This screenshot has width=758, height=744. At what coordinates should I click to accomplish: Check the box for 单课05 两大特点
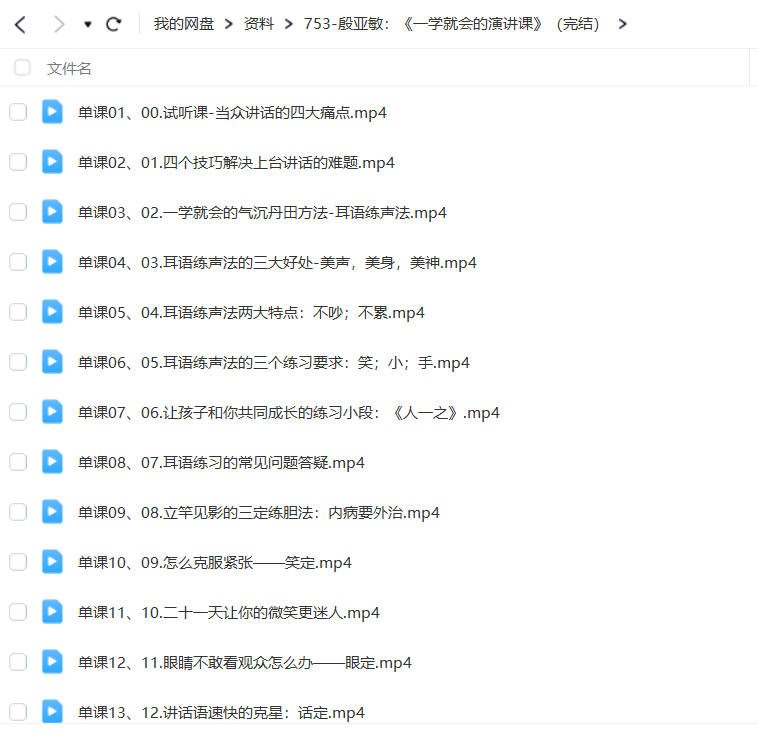pyautogui.click(x=18, y=312)
